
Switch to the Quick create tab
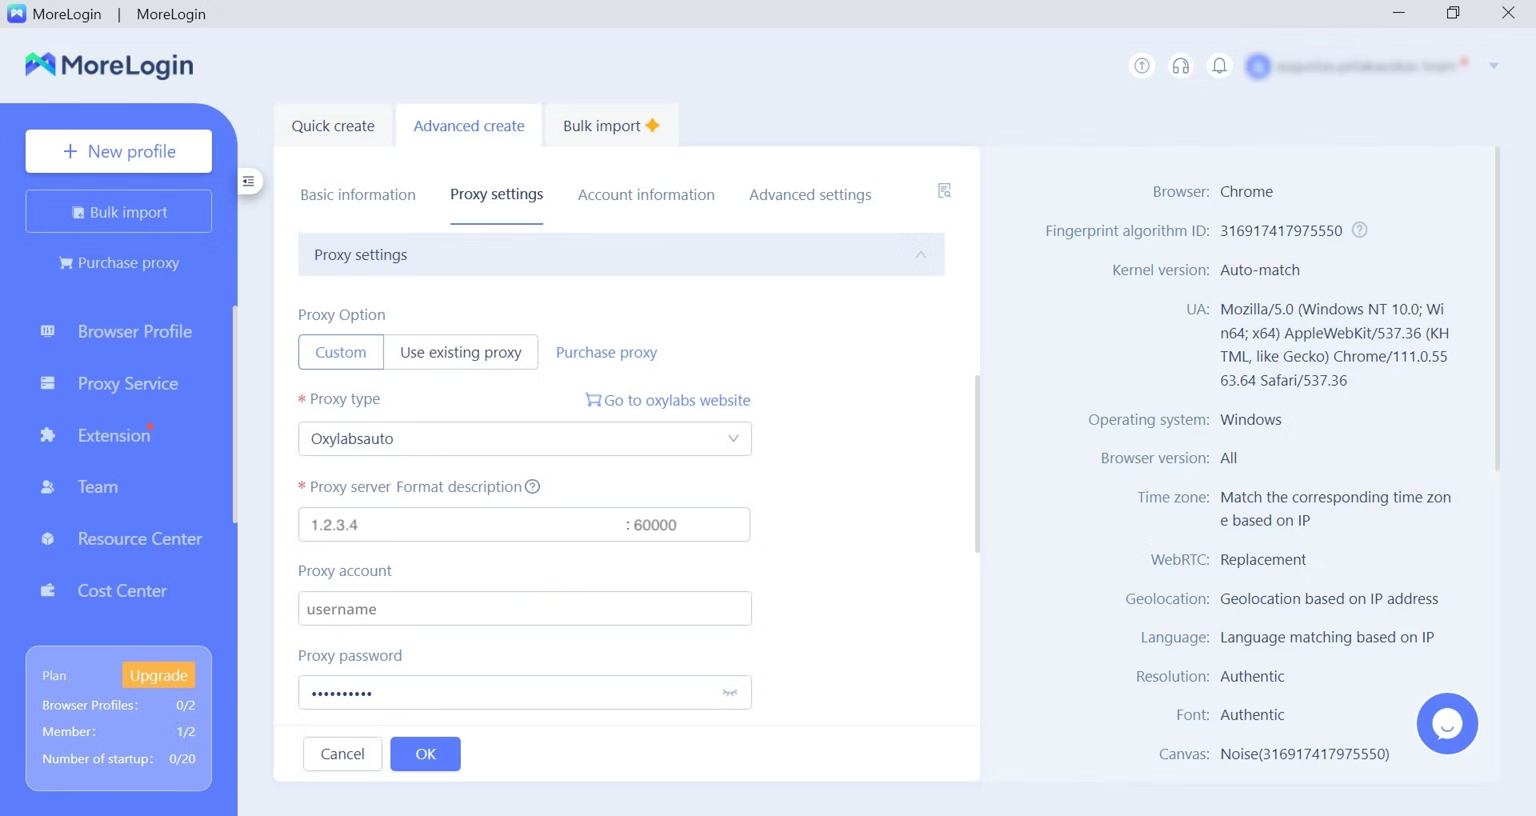coord(333,126)
